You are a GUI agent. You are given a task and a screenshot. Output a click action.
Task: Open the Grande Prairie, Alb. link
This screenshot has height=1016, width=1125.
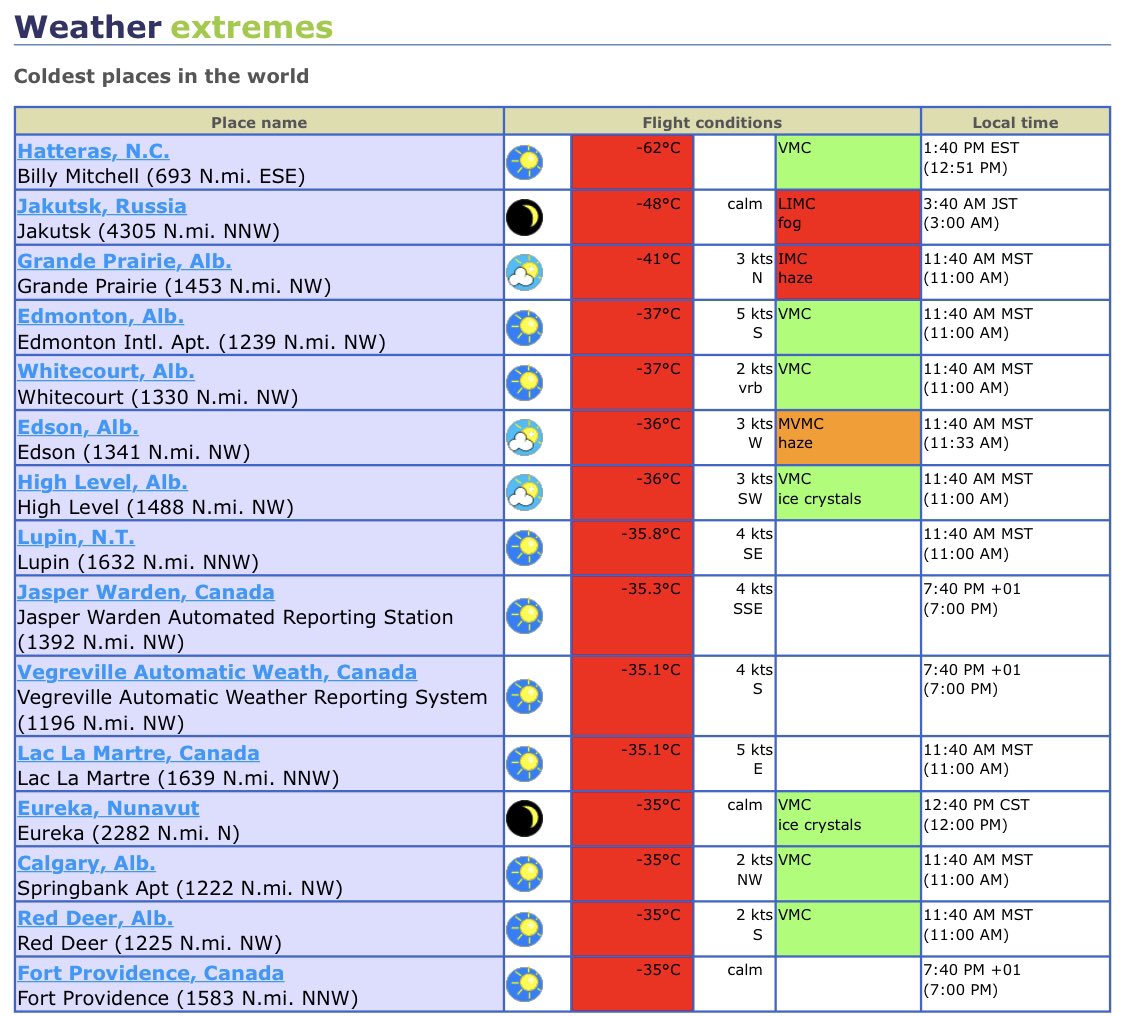point(124,261)
